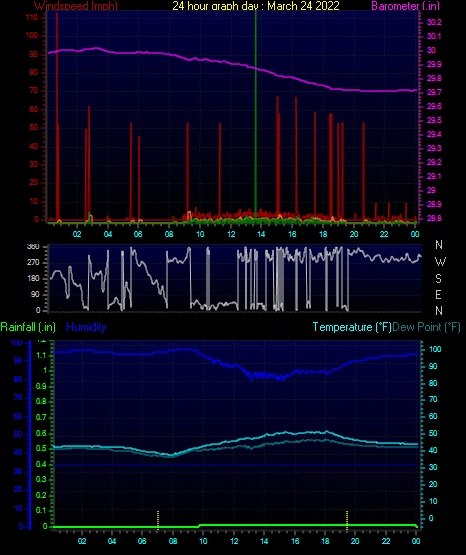Image resolution: width=466 pixels, height=555 pixels.
Task: Click the W compass label on direction graph
Action: pos(440,262)
